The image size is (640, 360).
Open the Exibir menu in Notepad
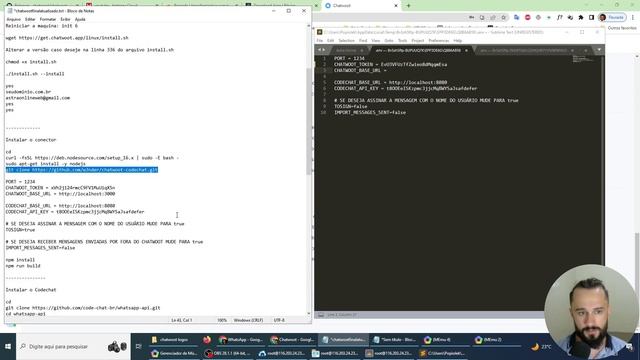click(x=65, y=19)
